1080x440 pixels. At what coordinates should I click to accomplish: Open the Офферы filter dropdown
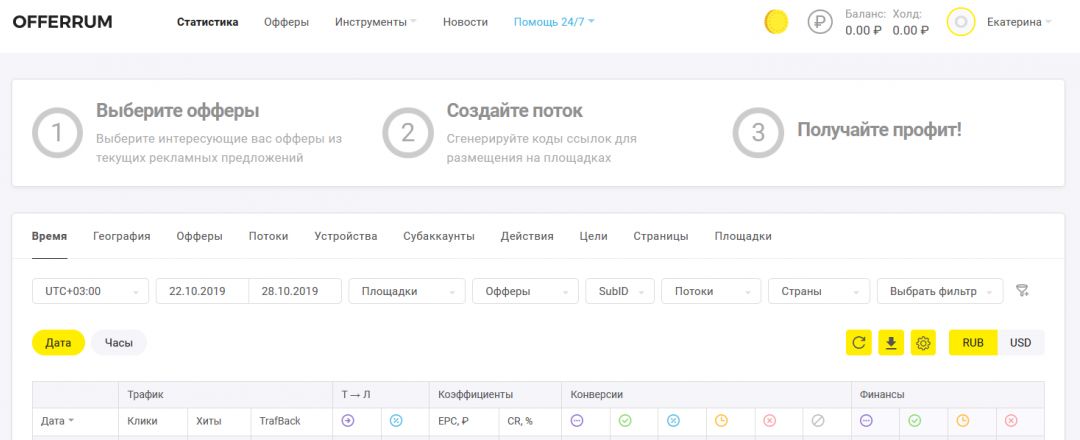point(526,291)
